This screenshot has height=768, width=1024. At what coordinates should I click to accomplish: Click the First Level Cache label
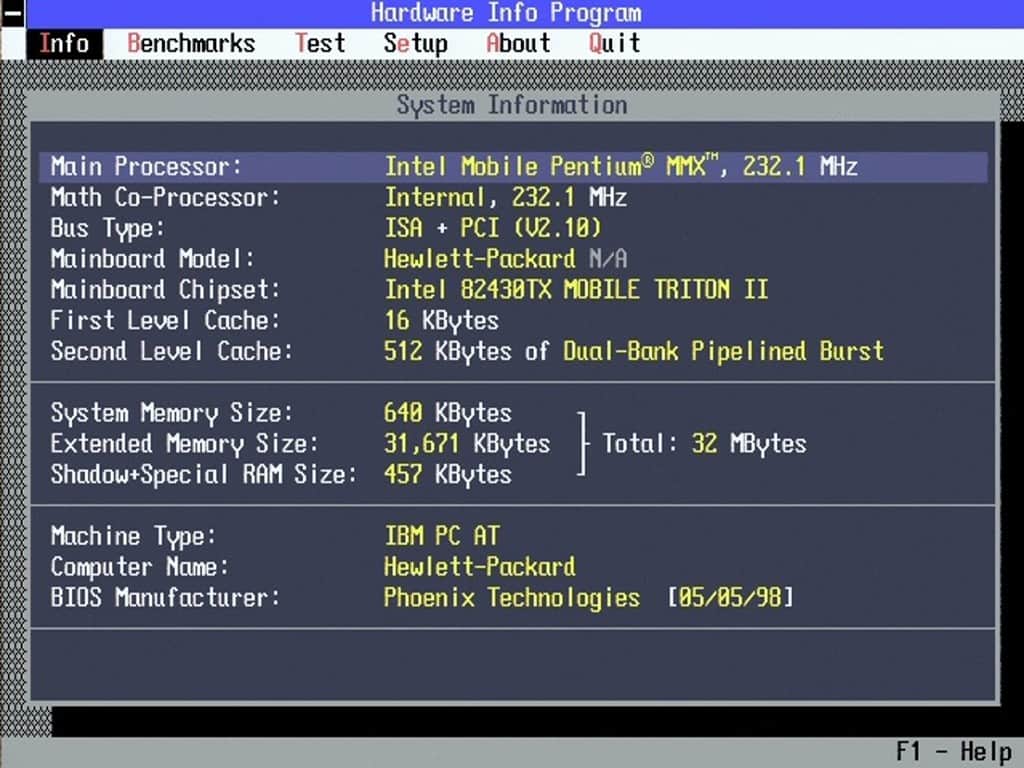click(165, 321)
